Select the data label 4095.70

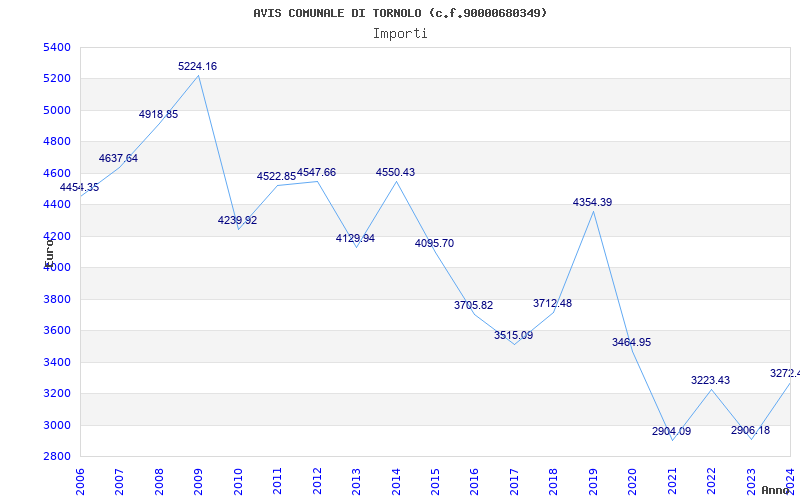point(434,243)
